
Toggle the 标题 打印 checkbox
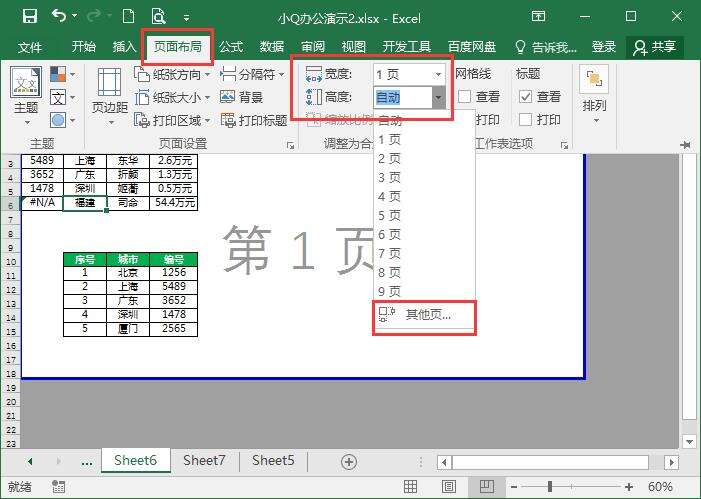point(525,120)
